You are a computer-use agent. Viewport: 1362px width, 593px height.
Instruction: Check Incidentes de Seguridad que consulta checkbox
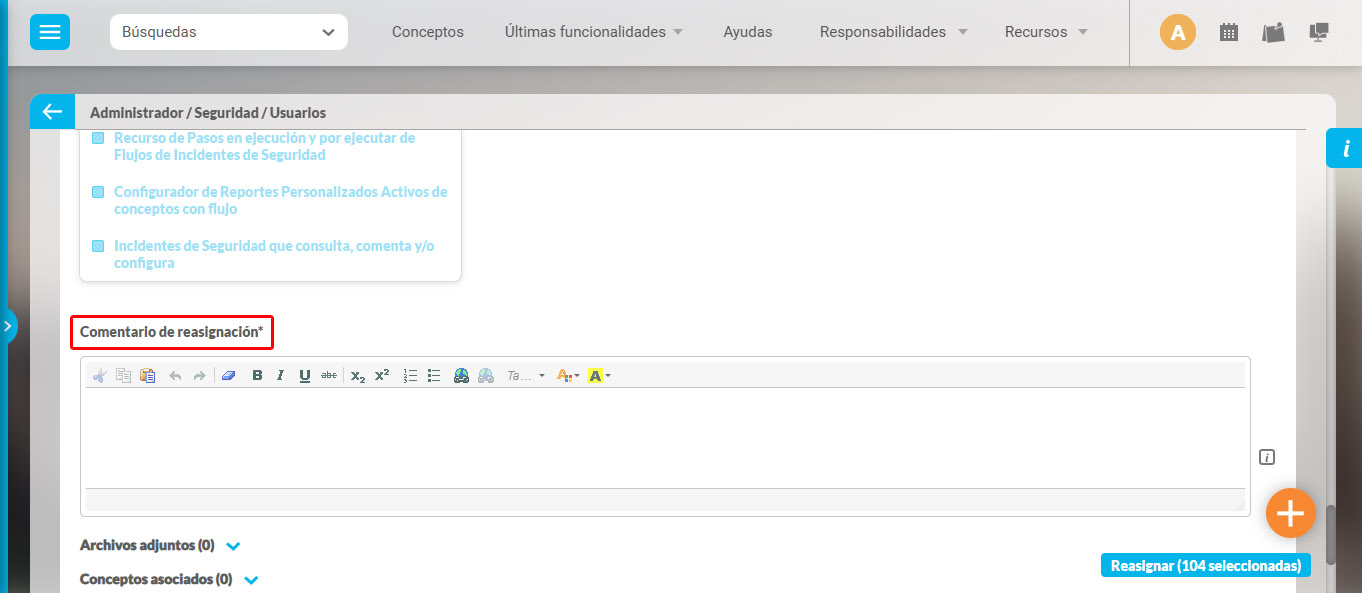98,246
